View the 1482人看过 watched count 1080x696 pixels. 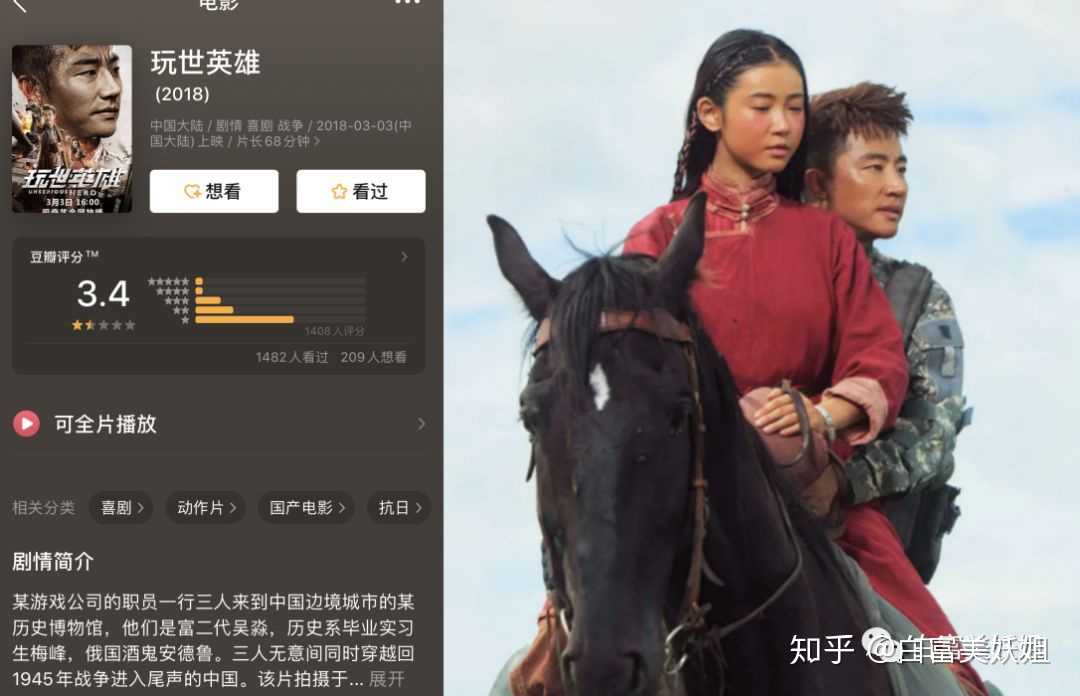coord(292,357)
